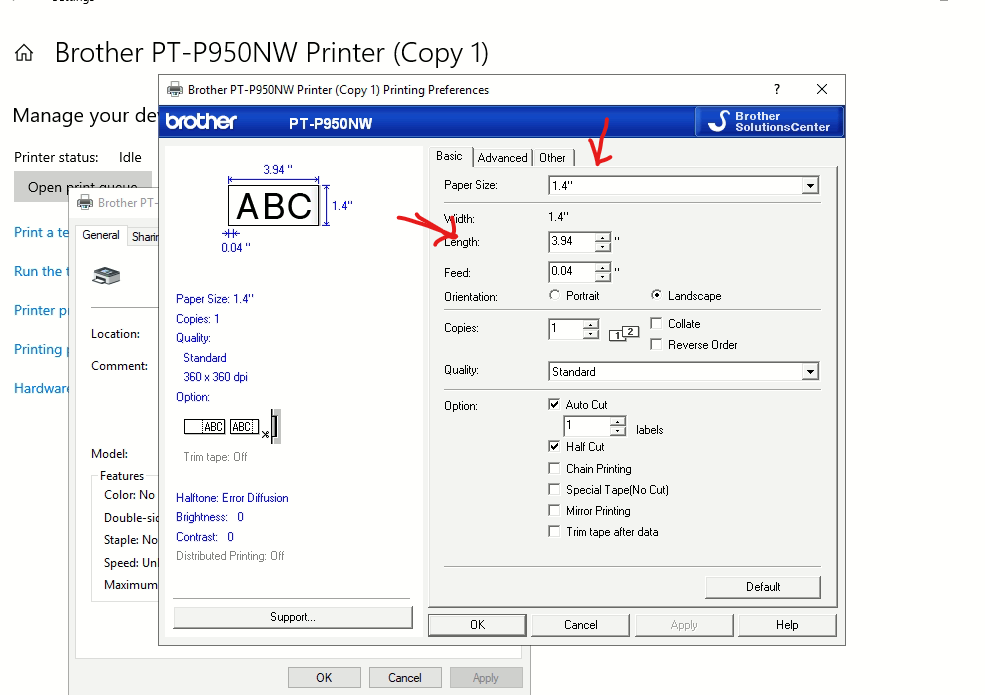Switch to the Basic tab
This screenshot has height=695, width=985.
[449, 156]
